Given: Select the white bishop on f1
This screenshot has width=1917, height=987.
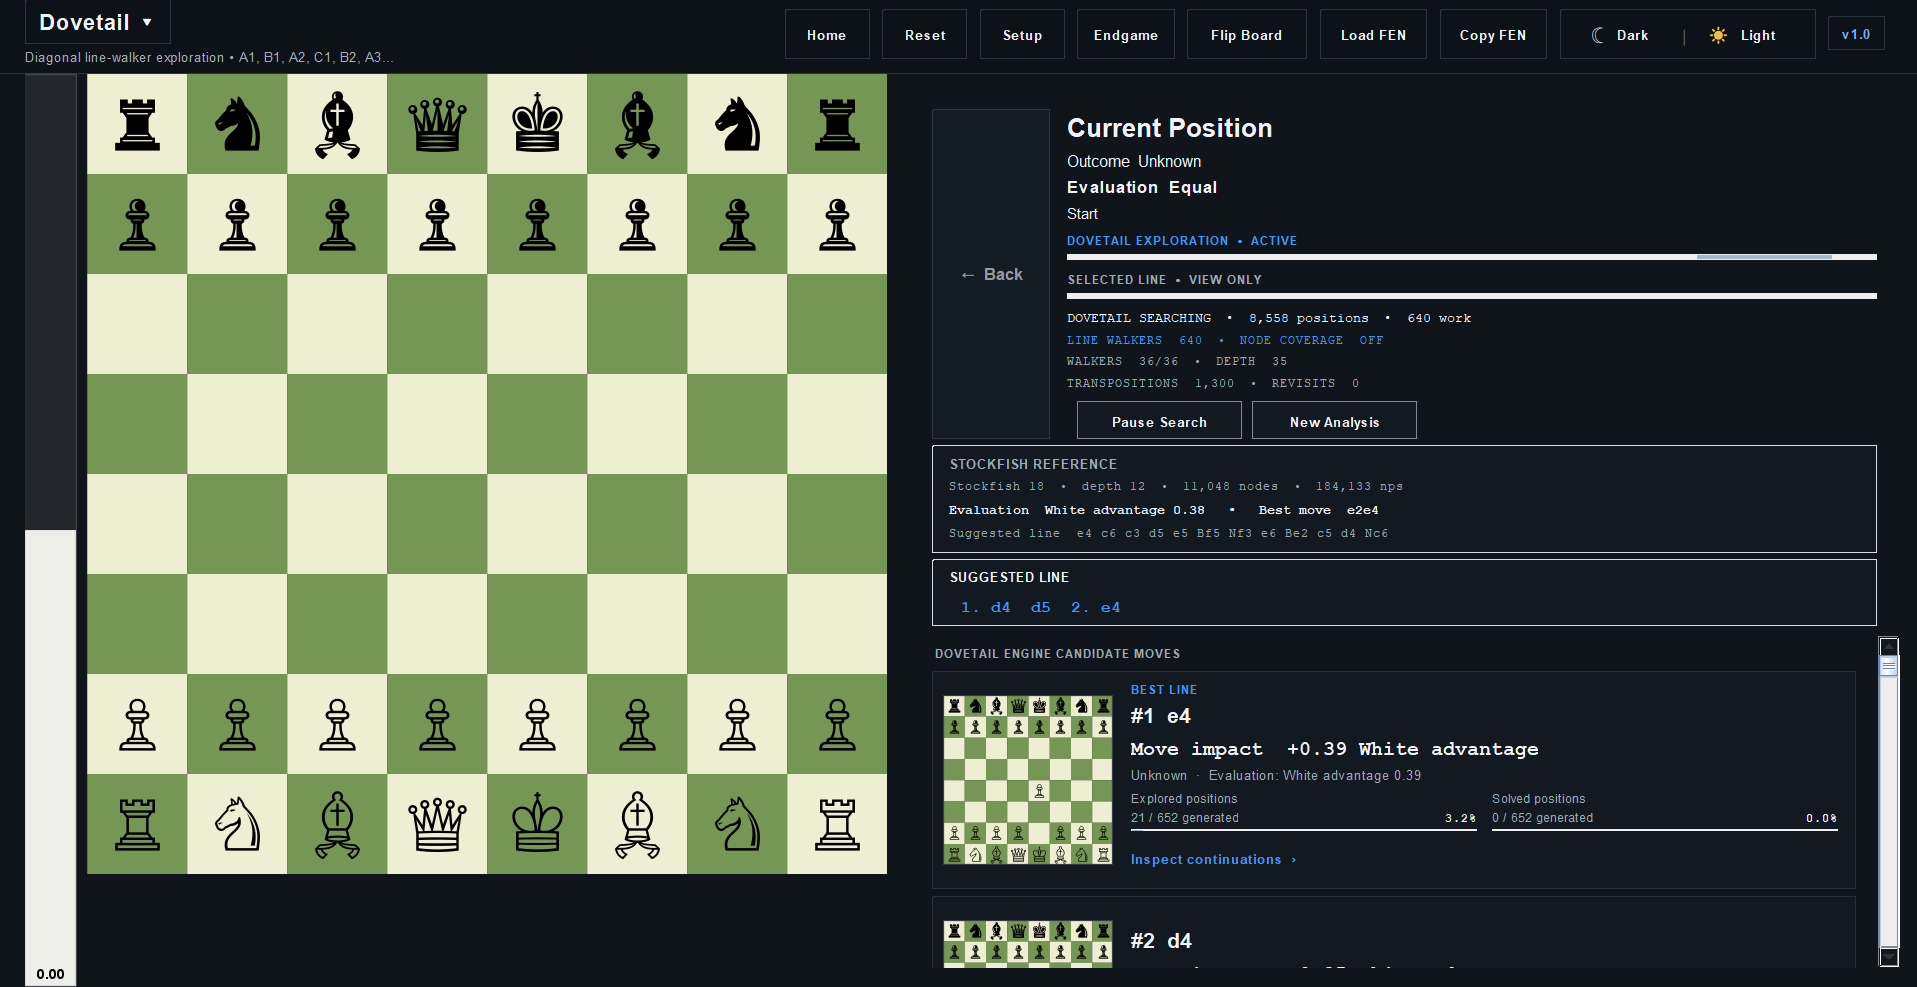Looking at the screenshot, I should (x=637, y=824).
